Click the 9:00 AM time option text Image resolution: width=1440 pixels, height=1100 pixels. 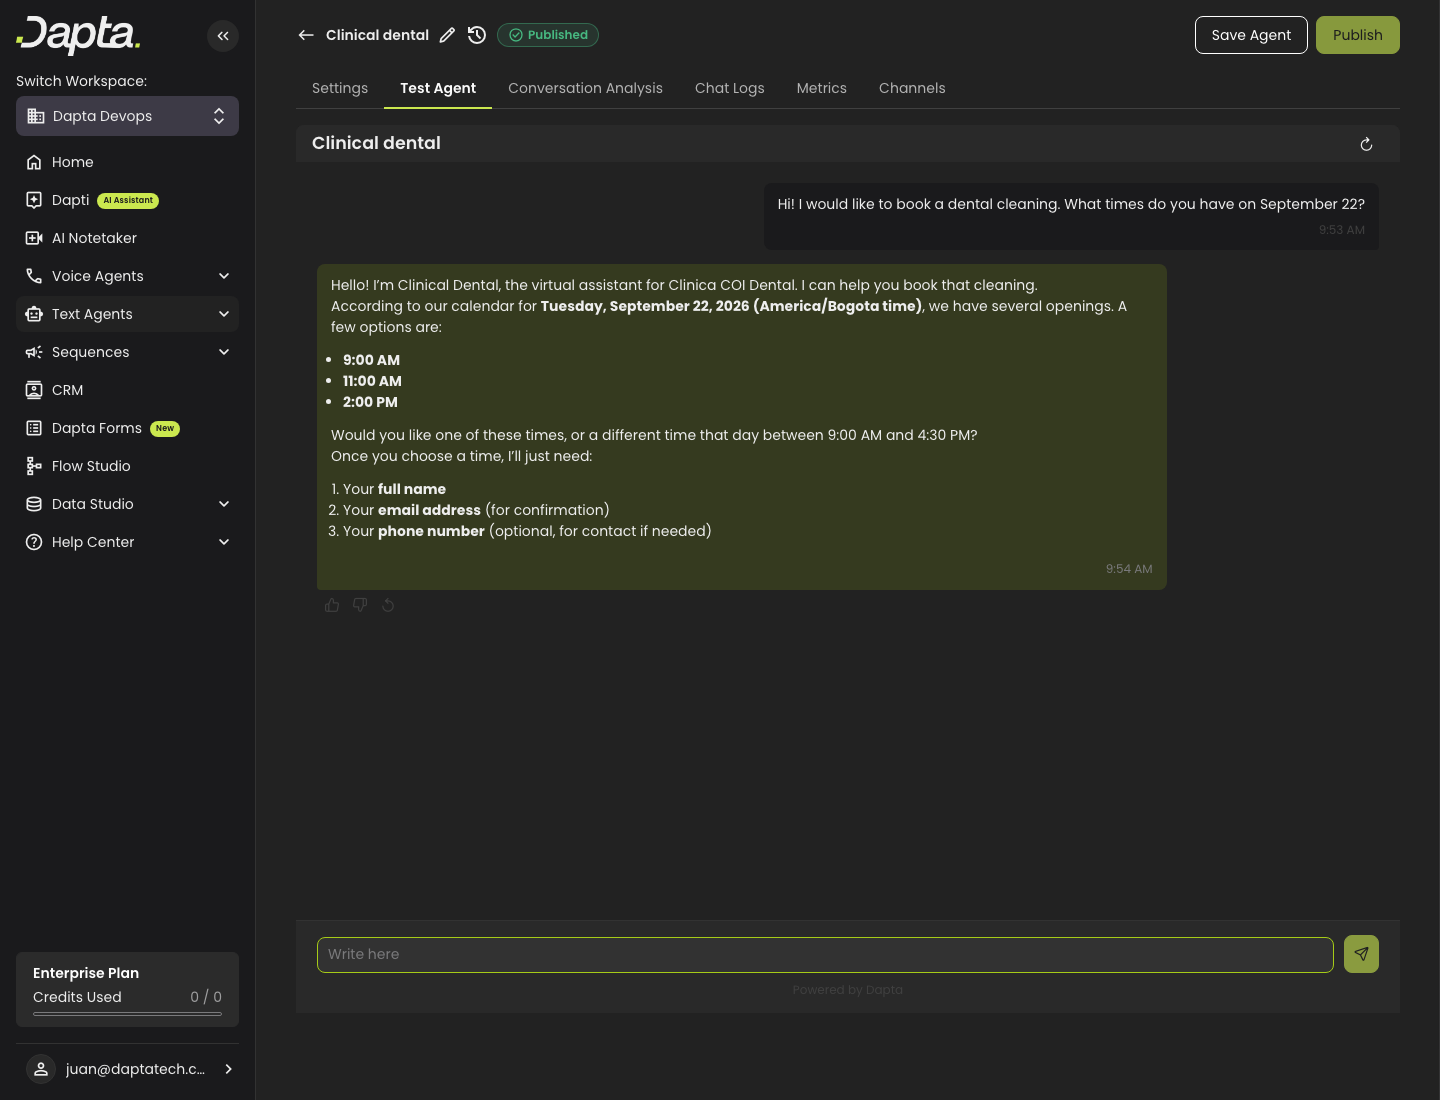point(371,360)
